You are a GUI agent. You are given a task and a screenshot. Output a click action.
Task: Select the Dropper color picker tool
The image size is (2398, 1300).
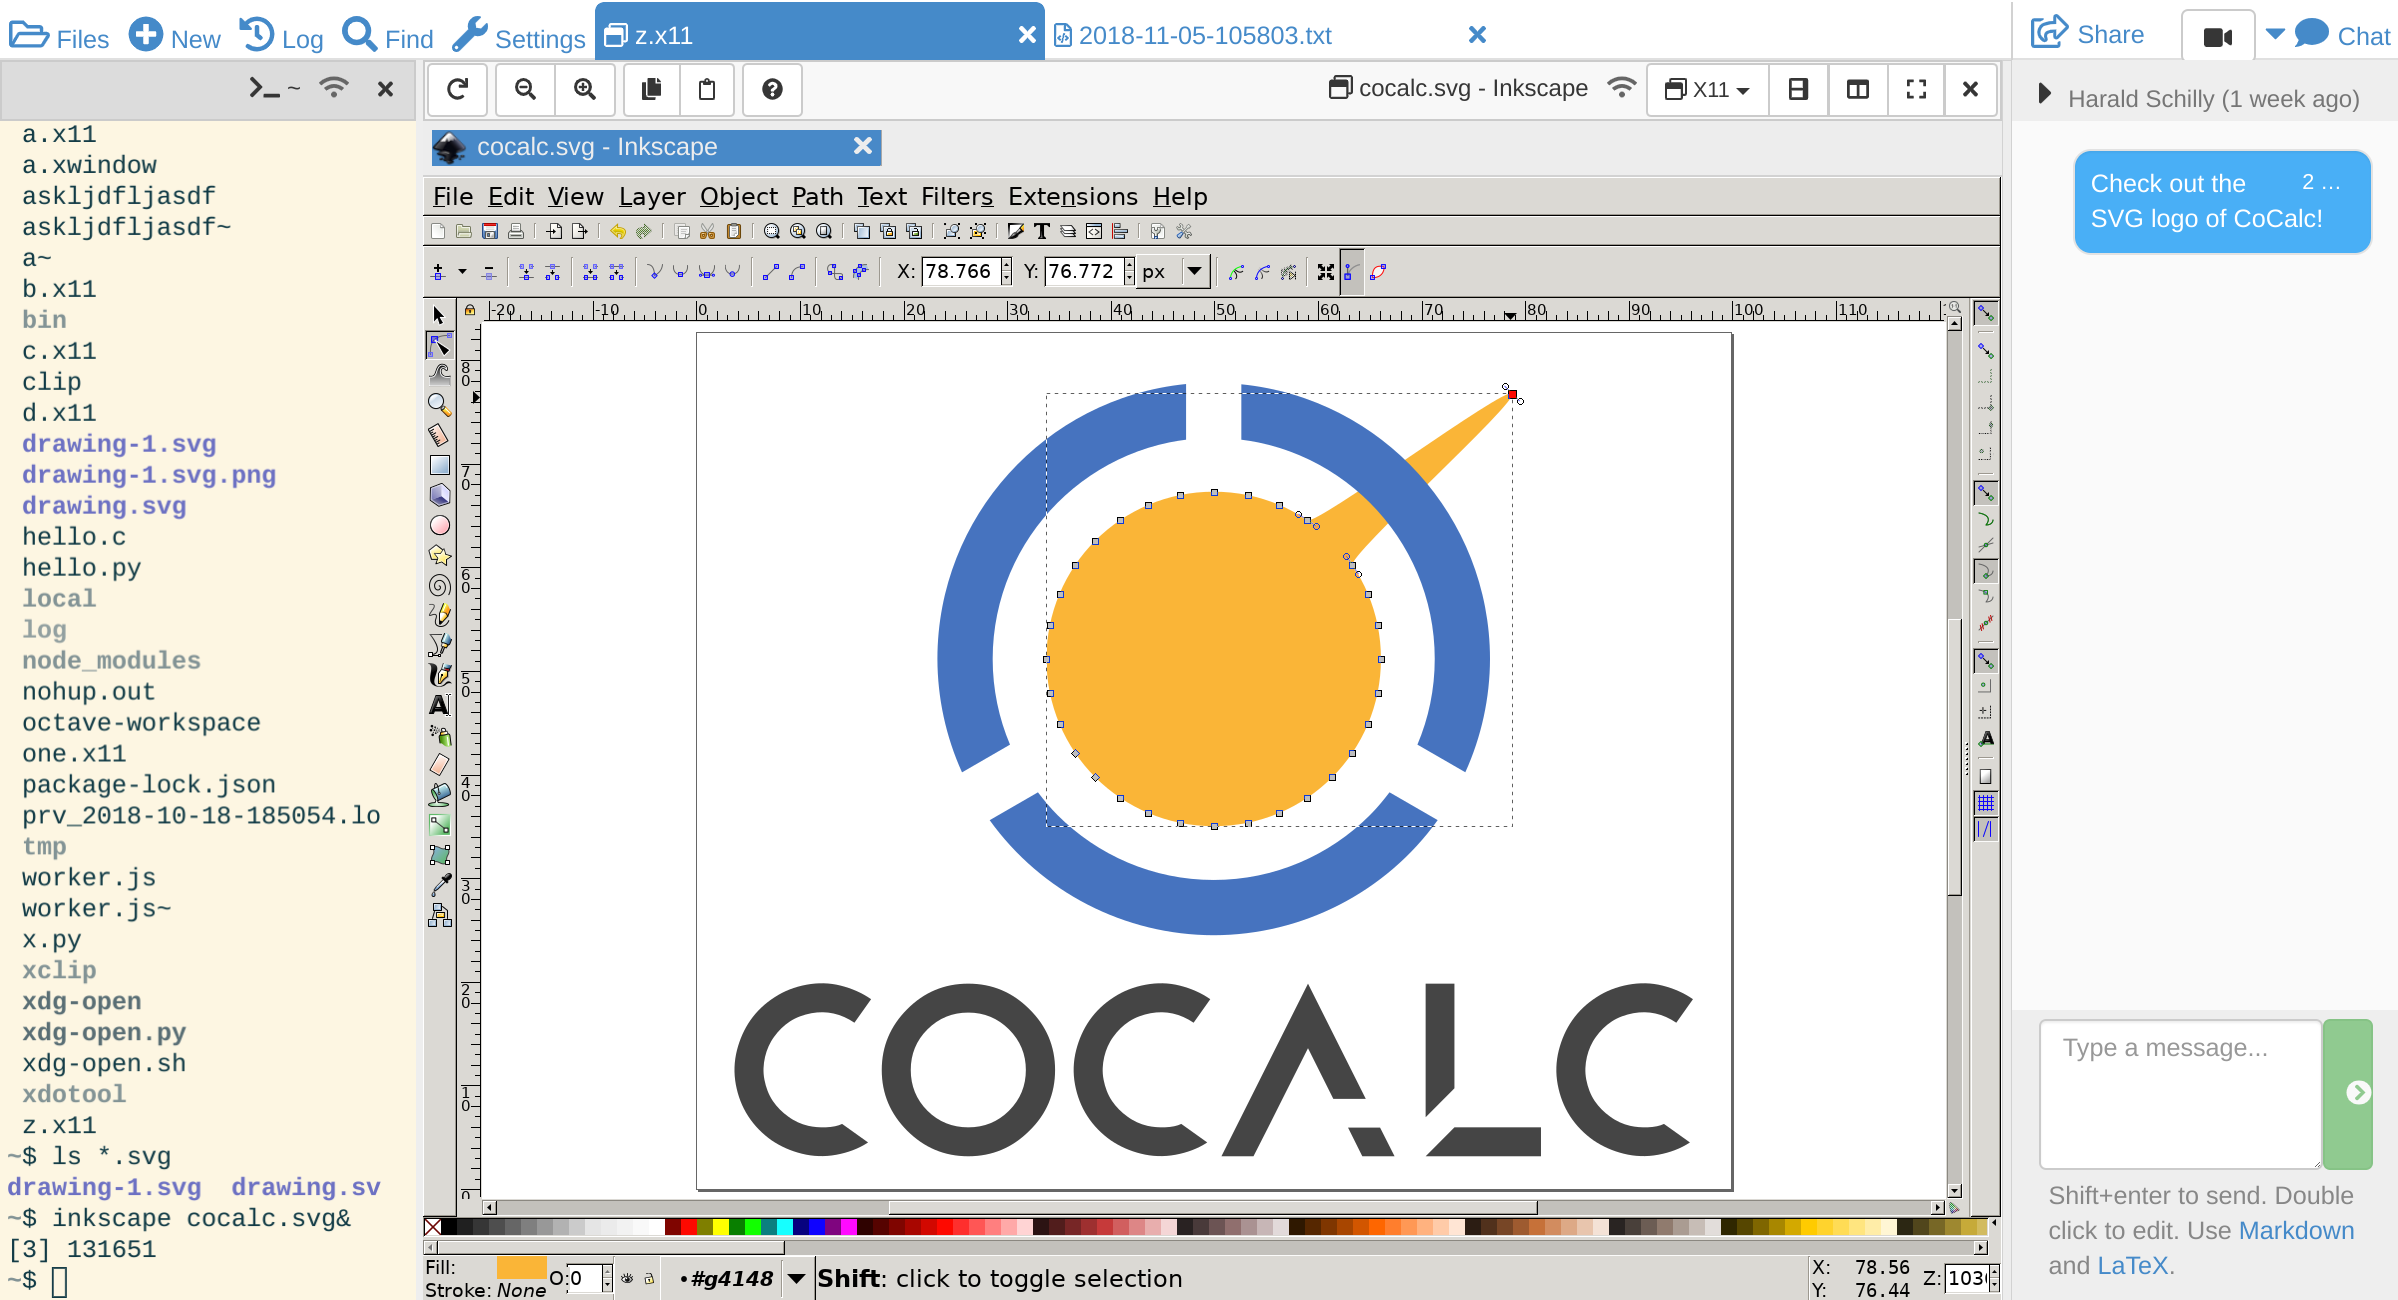tap(439, 885)
